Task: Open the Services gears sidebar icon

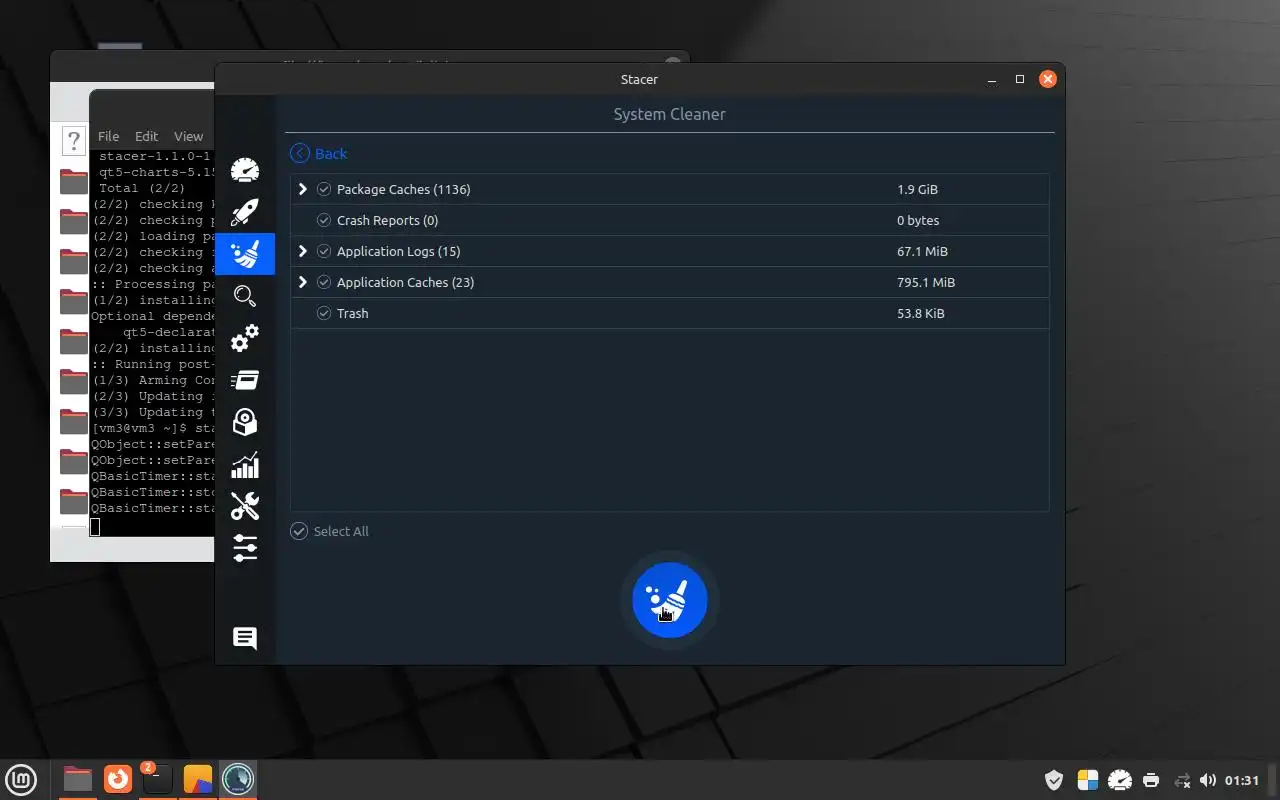Action: (245, 338)
